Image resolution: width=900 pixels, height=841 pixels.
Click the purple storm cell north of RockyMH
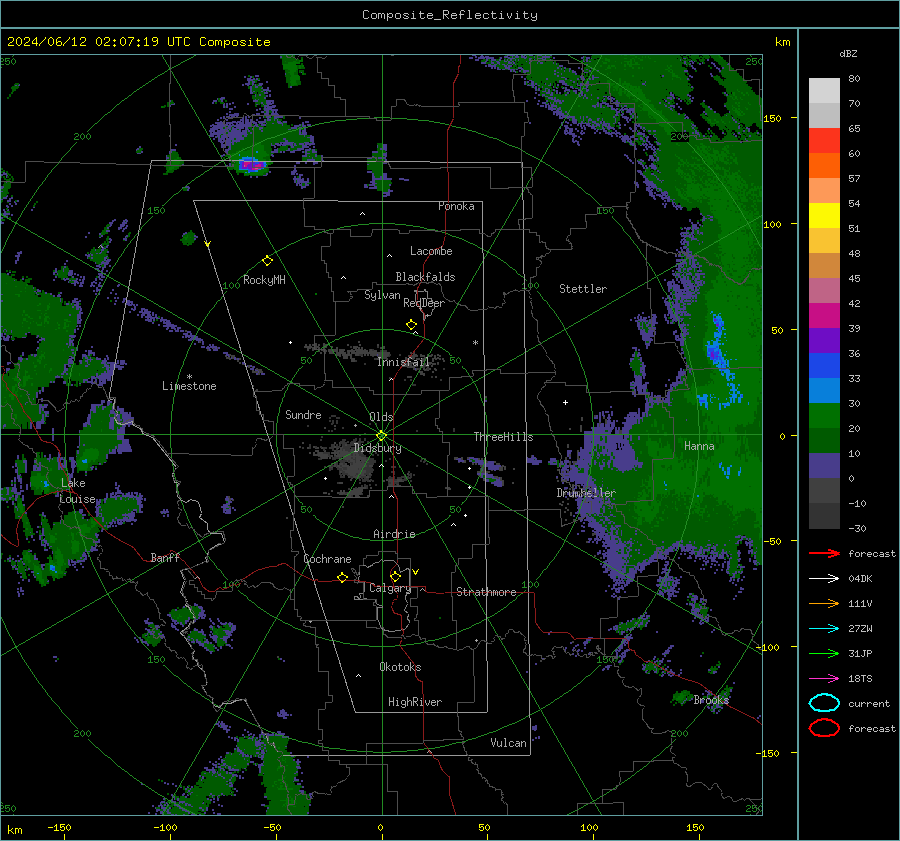[252, 165]
